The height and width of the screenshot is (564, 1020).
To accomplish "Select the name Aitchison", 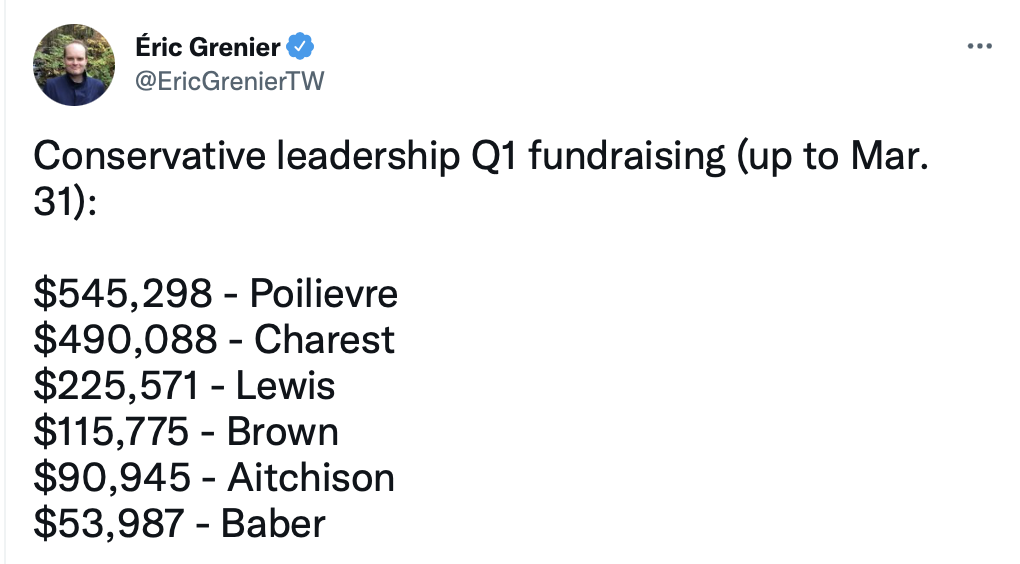I will tap(311, 478).
